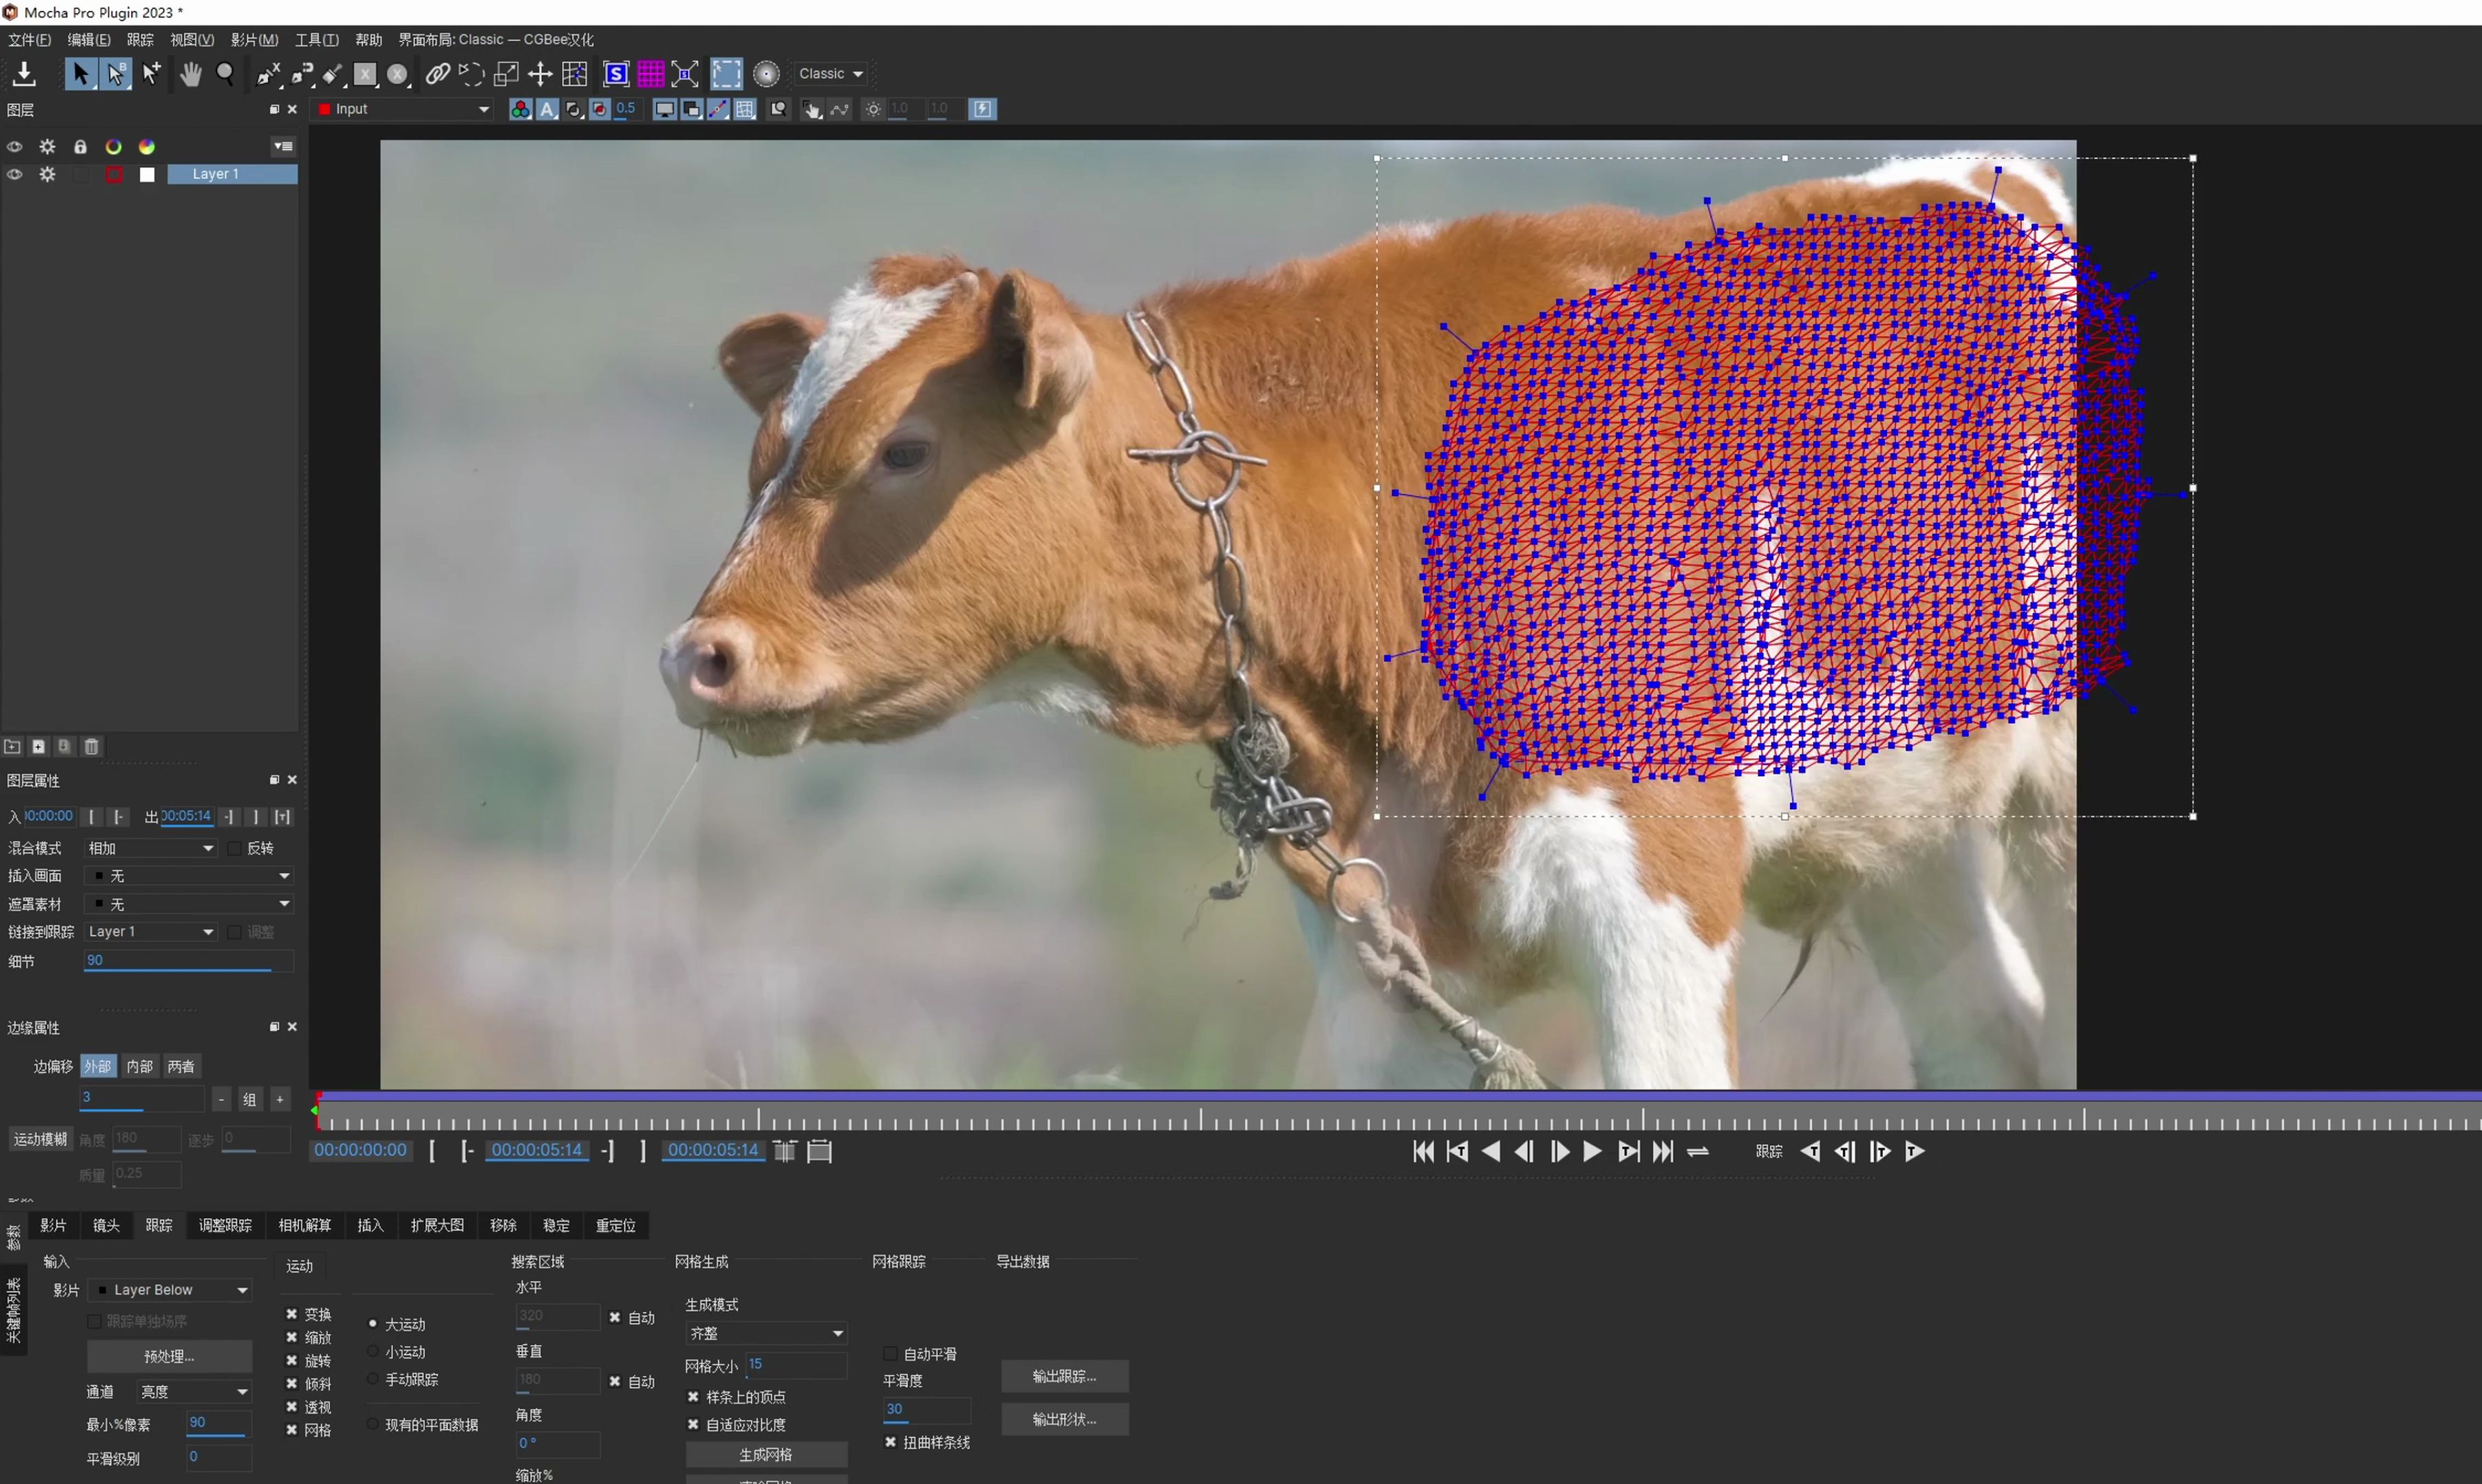2482x1484 pixels.
Task: Select the Hand pan tool
Action: 190,73
